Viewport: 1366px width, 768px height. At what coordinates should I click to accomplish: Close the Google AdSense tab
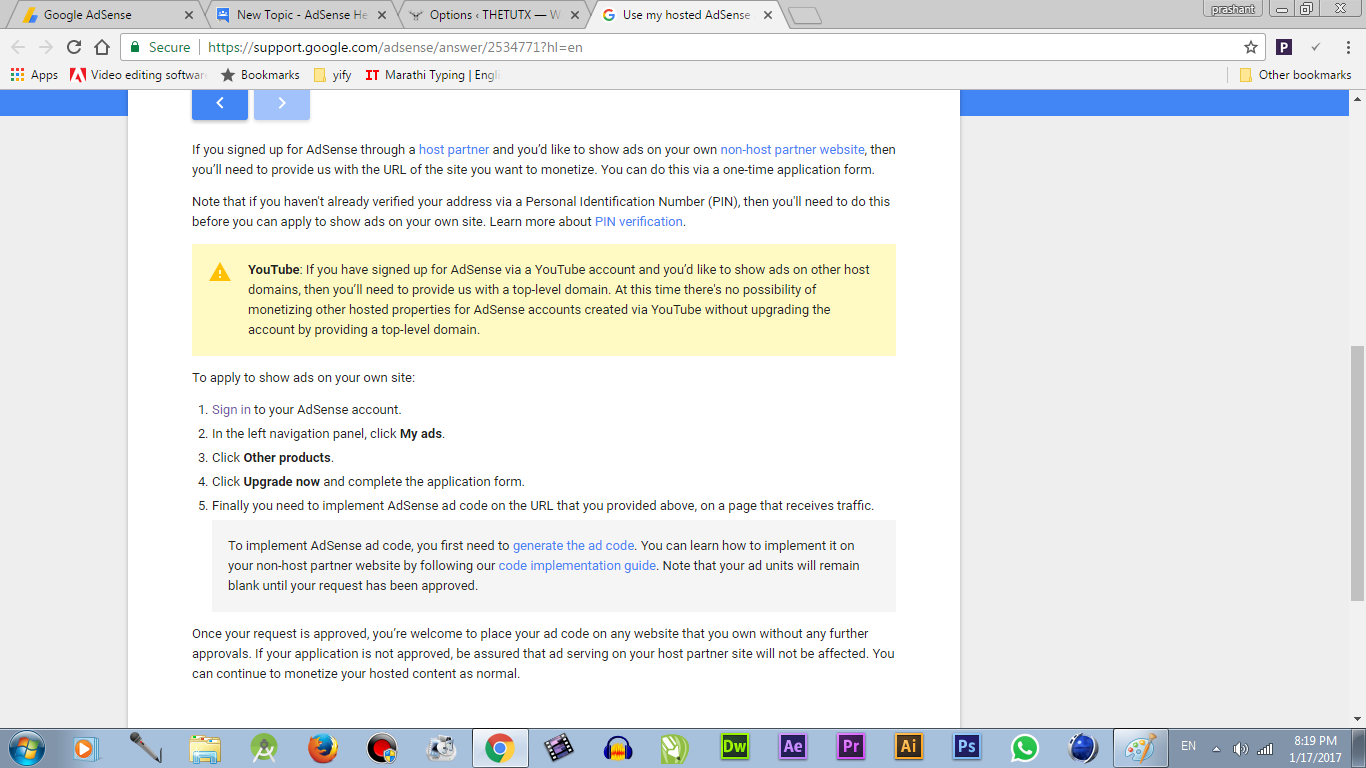pos(190,15)
